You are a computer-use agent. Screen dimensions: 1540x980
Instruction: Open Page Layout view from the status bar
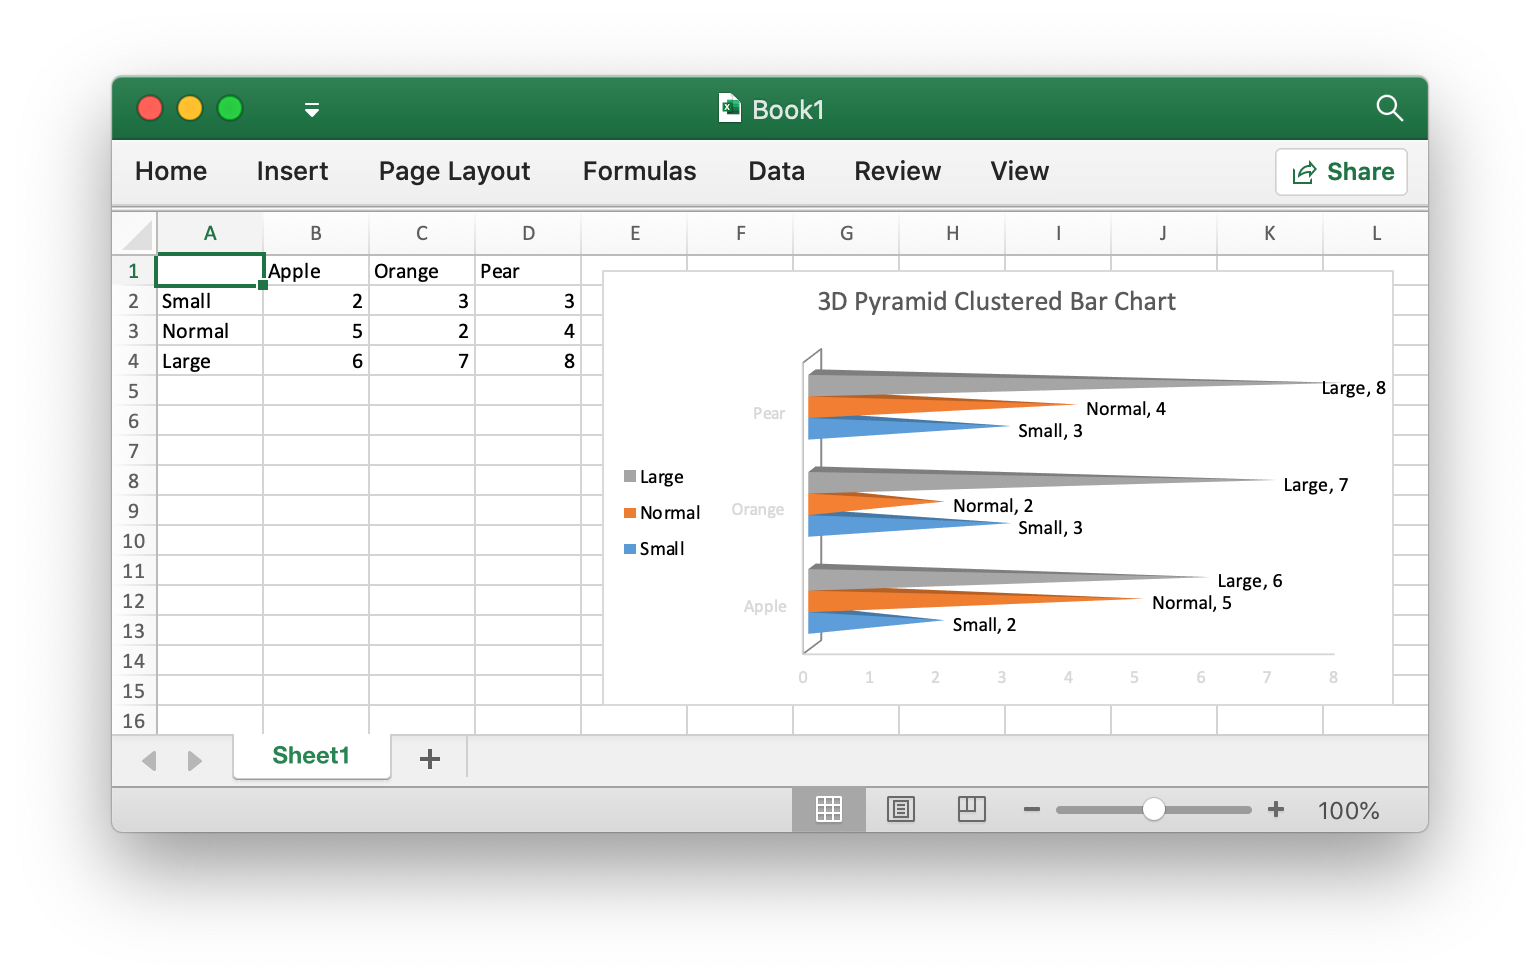tap(900, 809)
